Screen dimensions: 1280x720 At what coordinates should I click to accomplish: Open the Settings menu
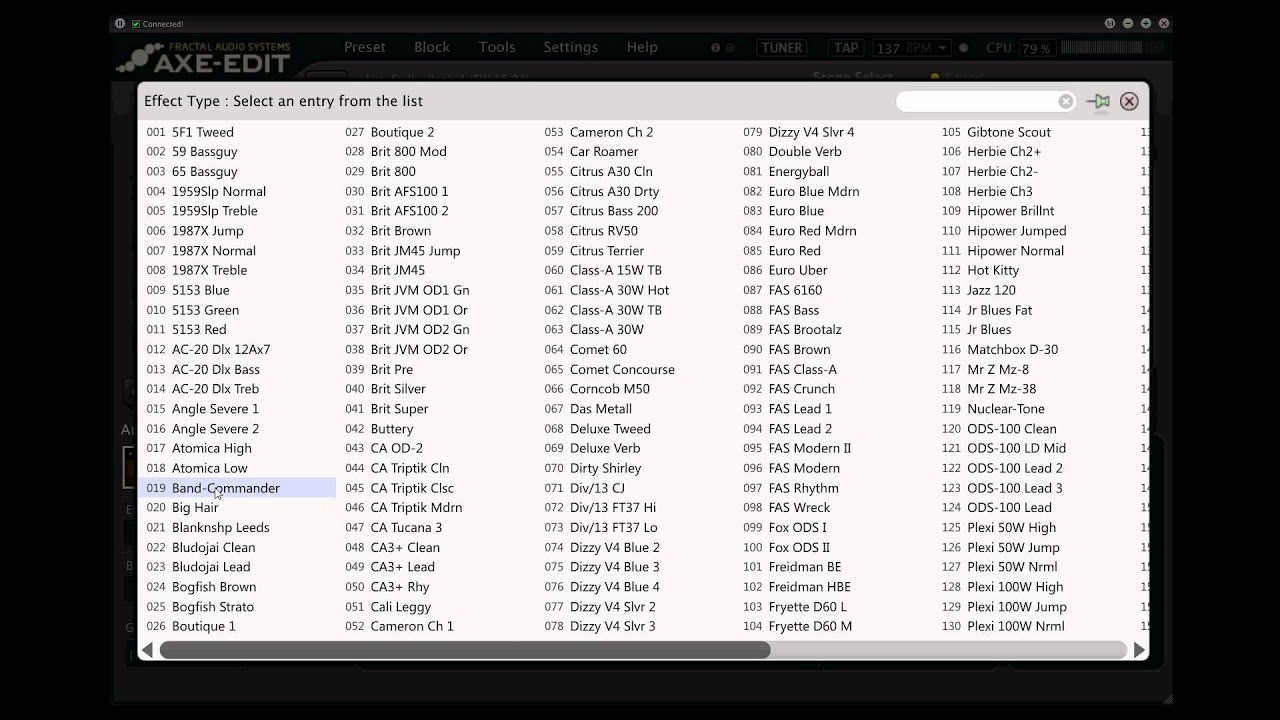coord(571,47)
